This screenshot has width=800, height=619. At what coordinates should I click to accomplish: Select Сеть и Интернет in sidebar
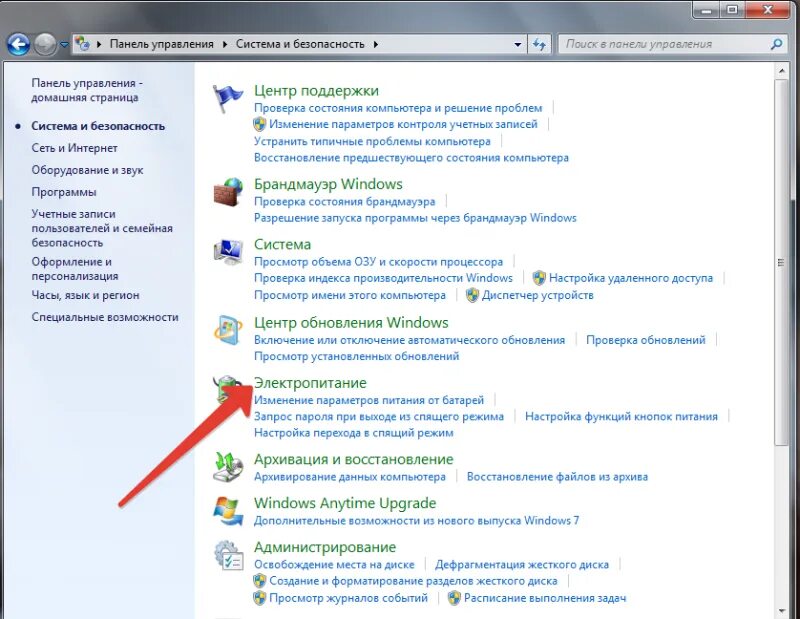(x=74, y=148)
